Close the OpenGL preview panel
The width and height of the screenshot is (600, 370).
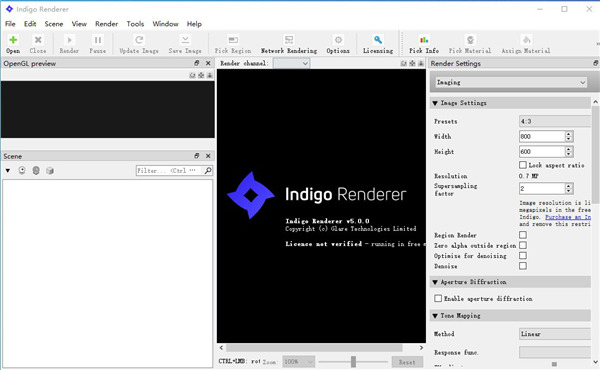coord(208,63)
